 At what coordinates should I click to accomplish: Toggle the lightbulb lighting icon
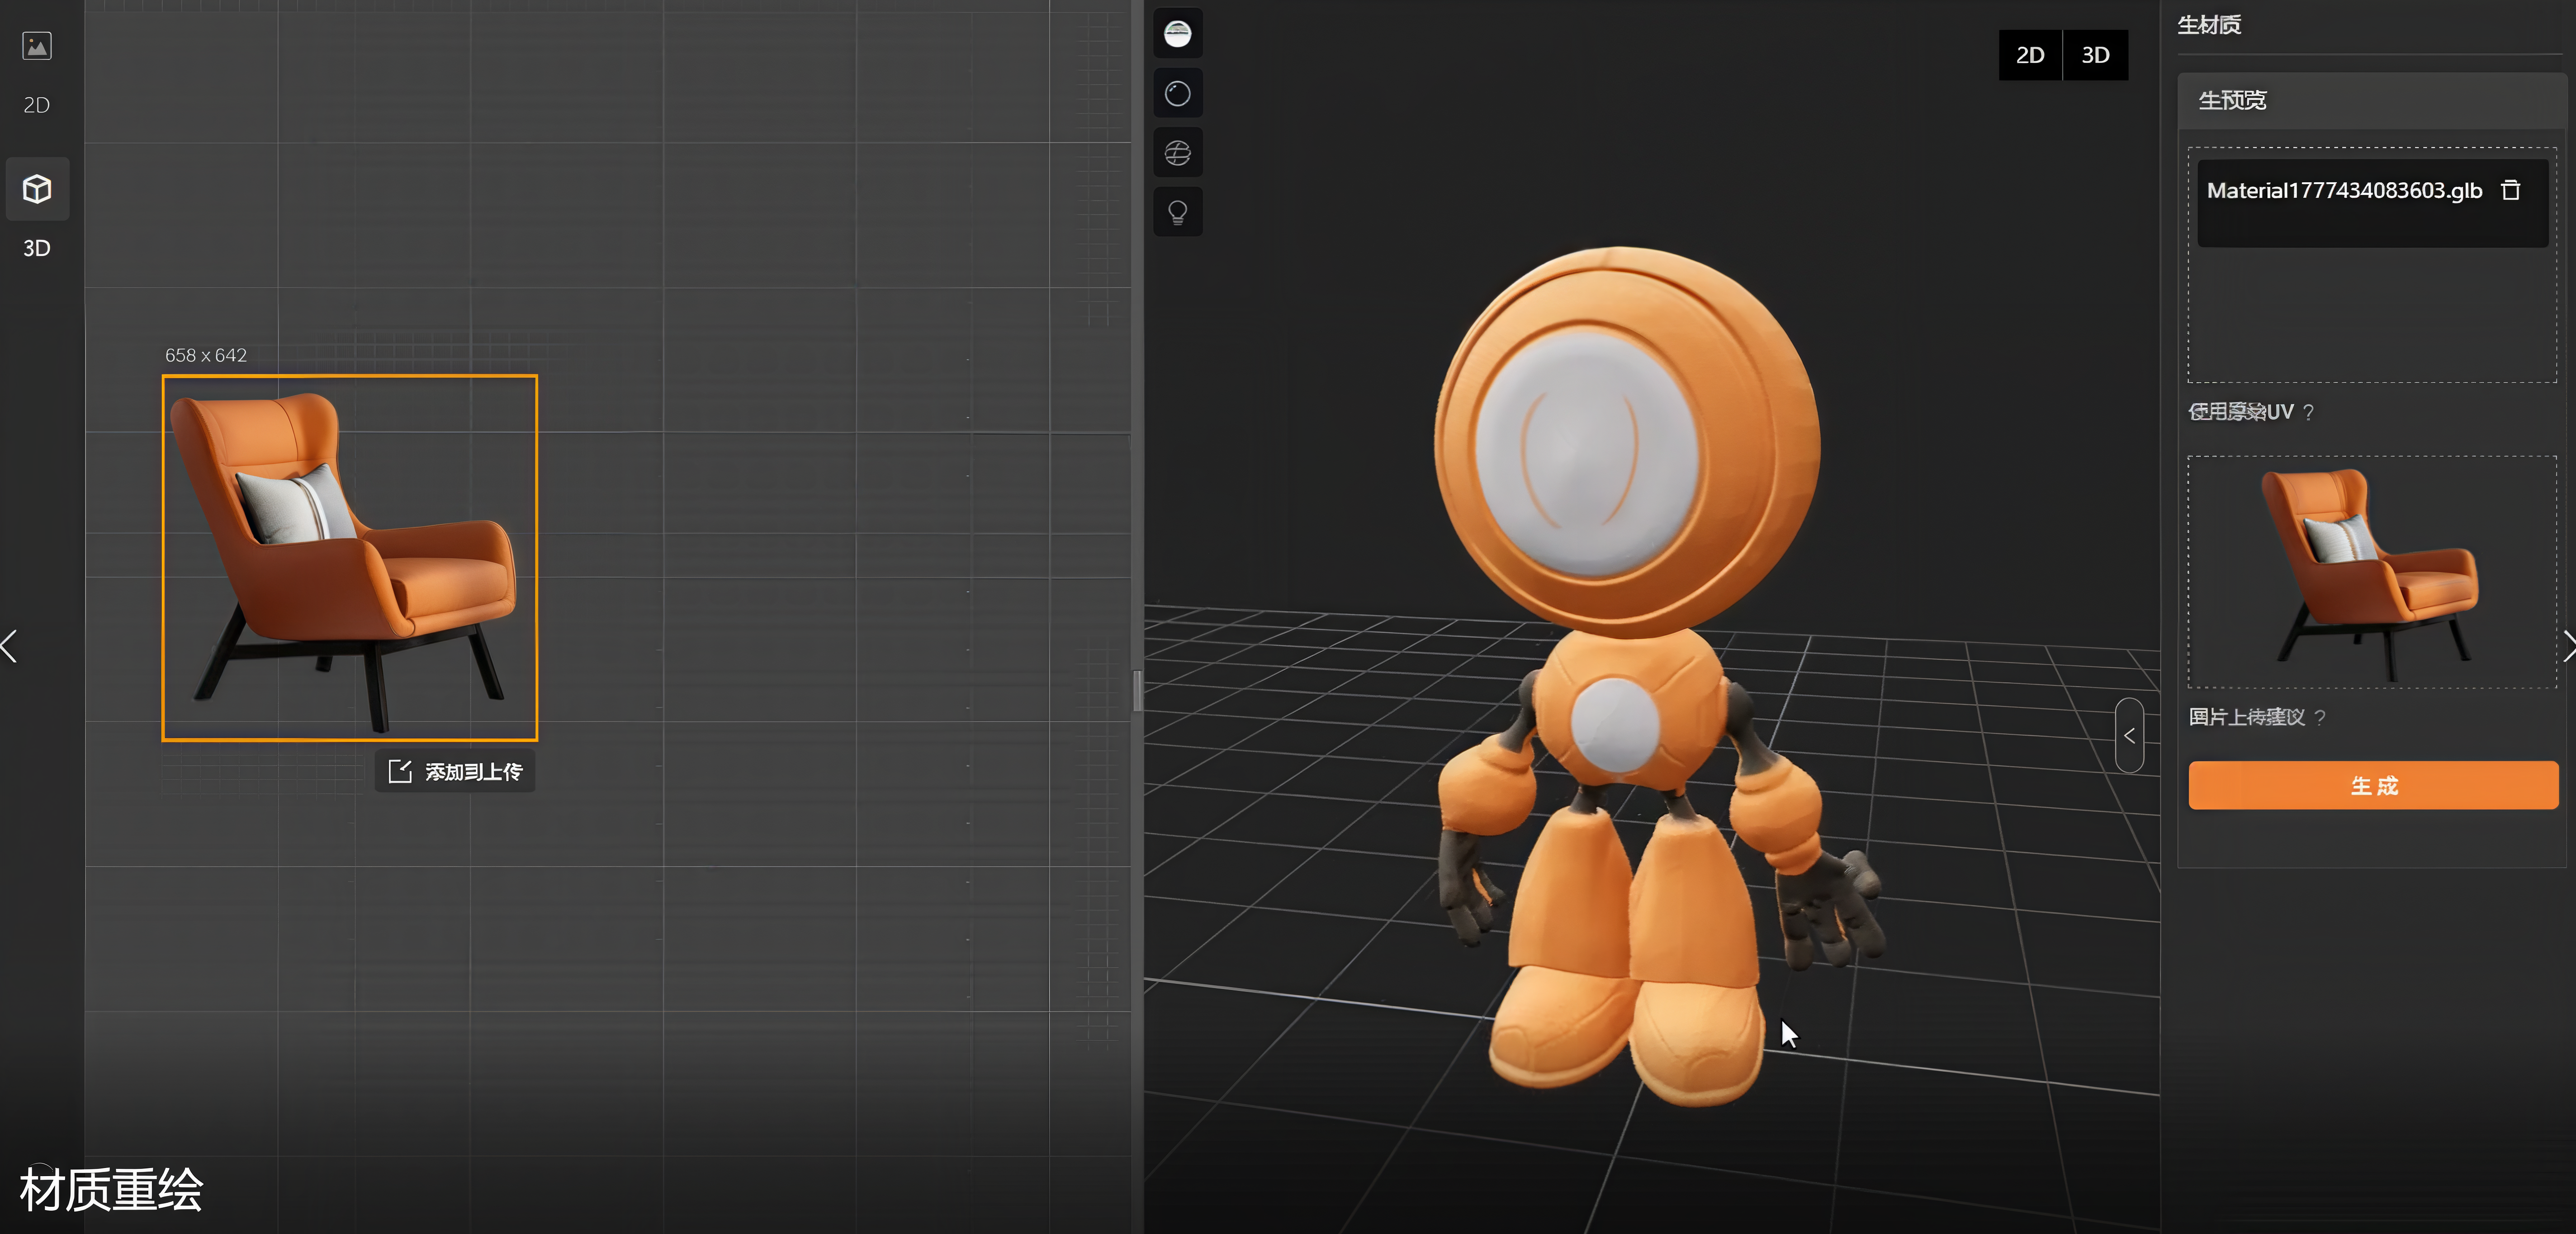coord(1178,212)
